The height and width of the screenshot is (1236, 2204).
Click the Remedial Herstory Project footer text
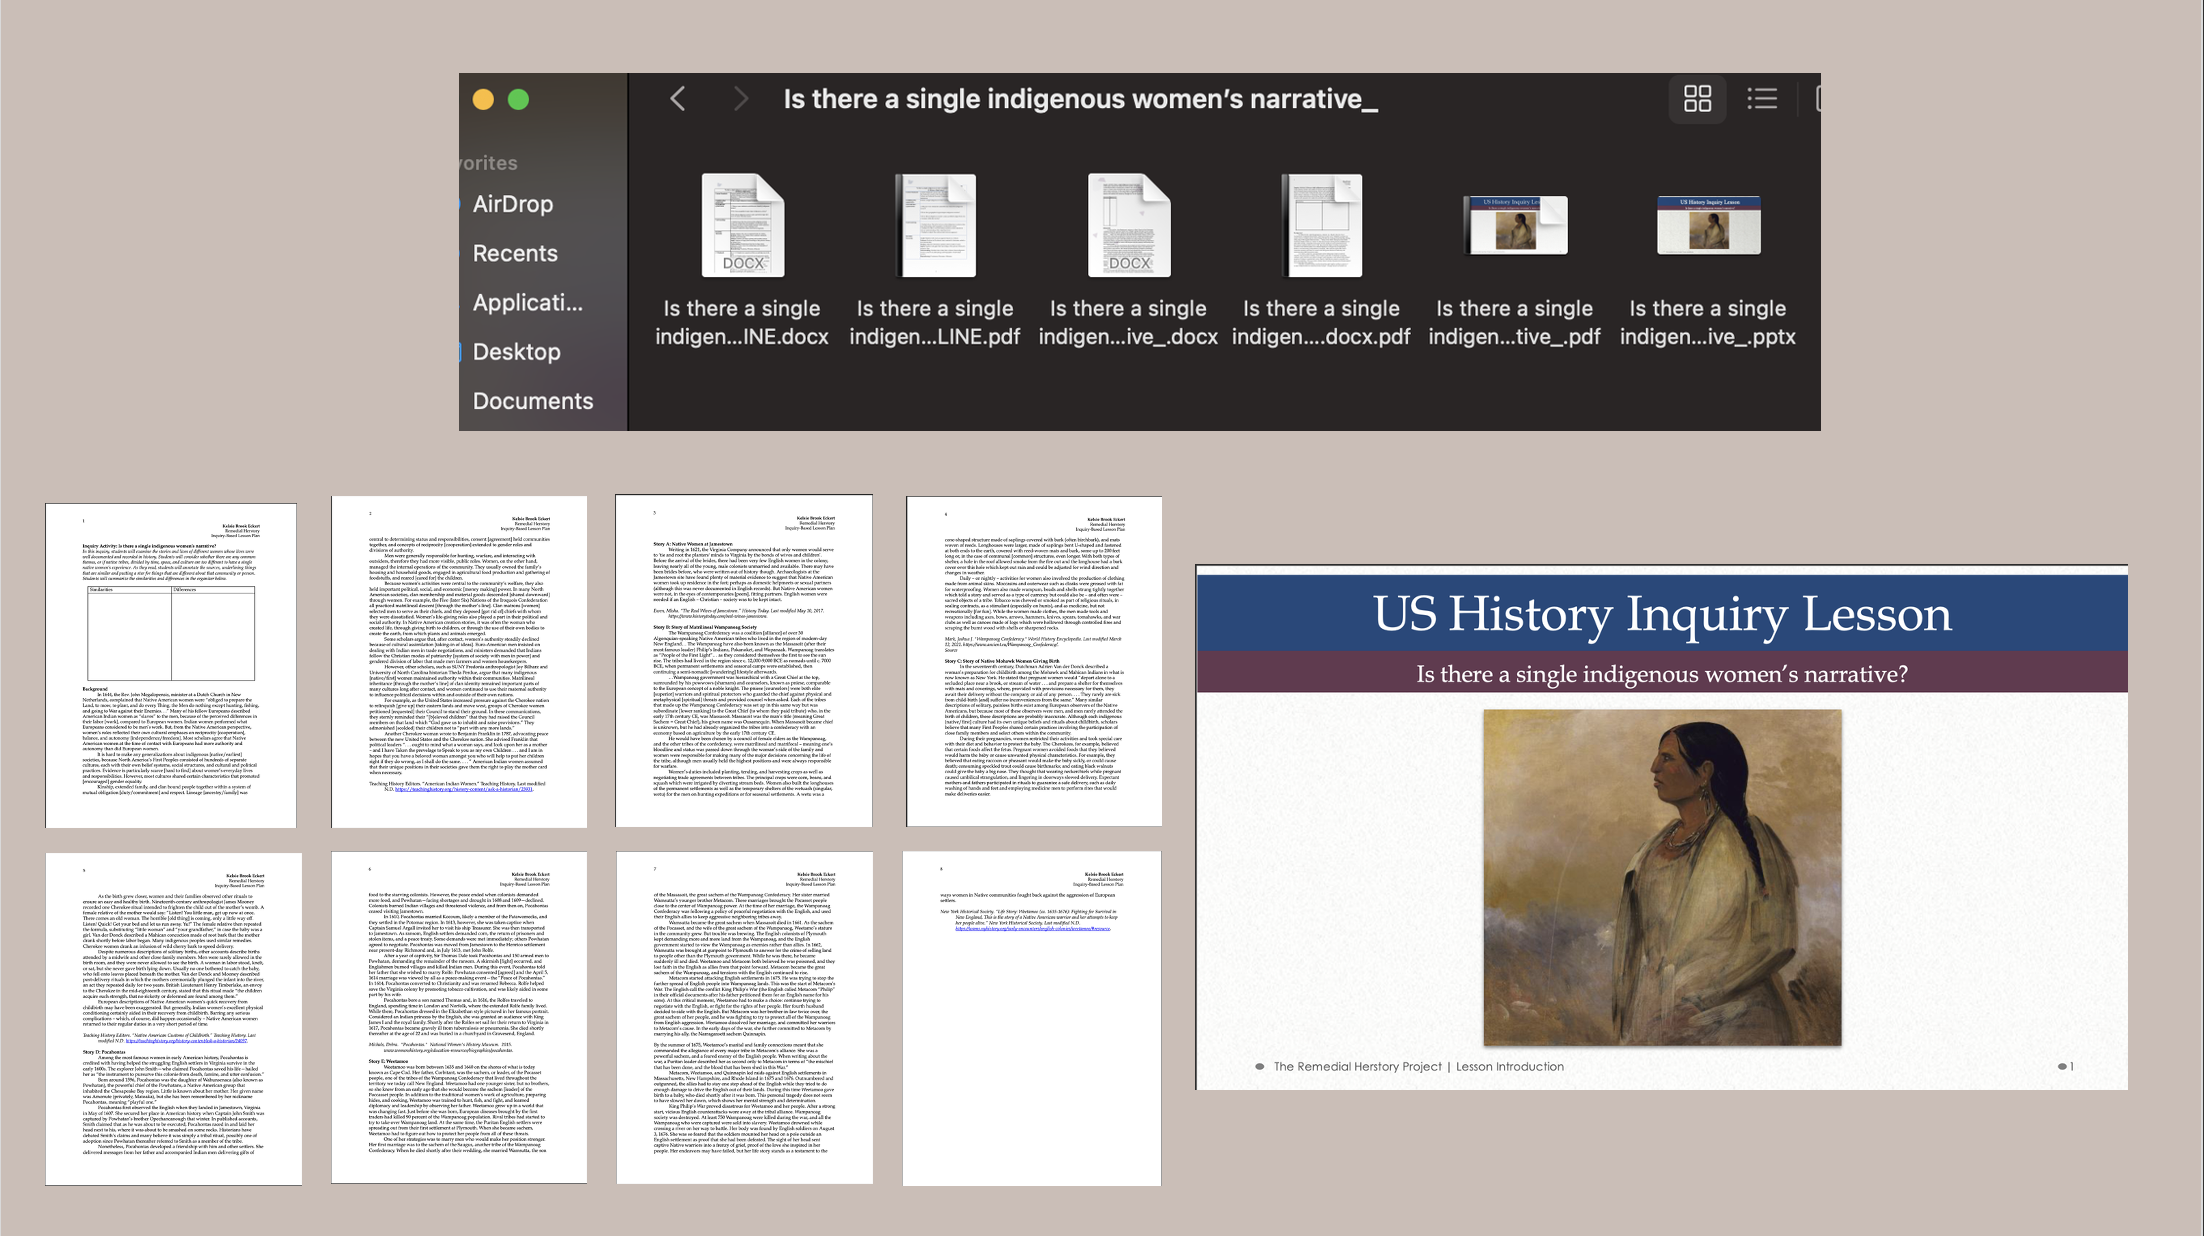(1418, 1066)
